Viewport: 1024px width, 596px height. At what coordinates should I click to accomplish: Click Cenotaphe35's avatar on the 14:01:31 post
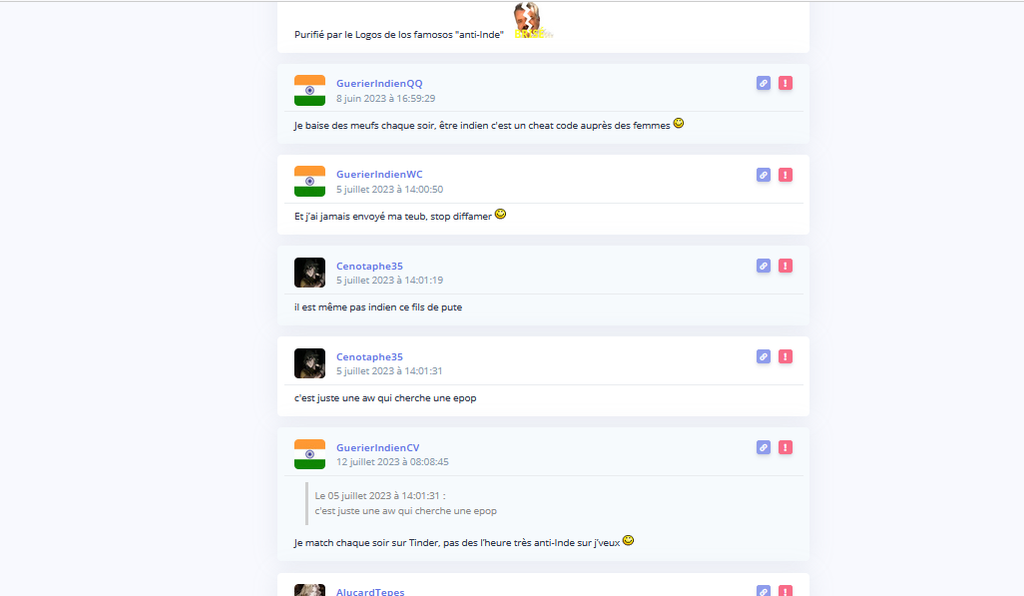pyautogui.click(x=310, y=364)
